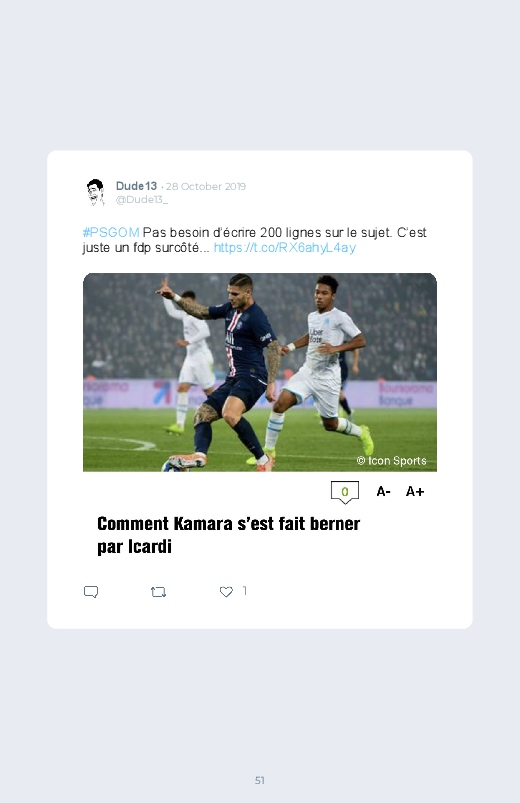This screenshot has width=520, height=803.
Task: Click the retweet arrows icon
Action: point(158,592)
